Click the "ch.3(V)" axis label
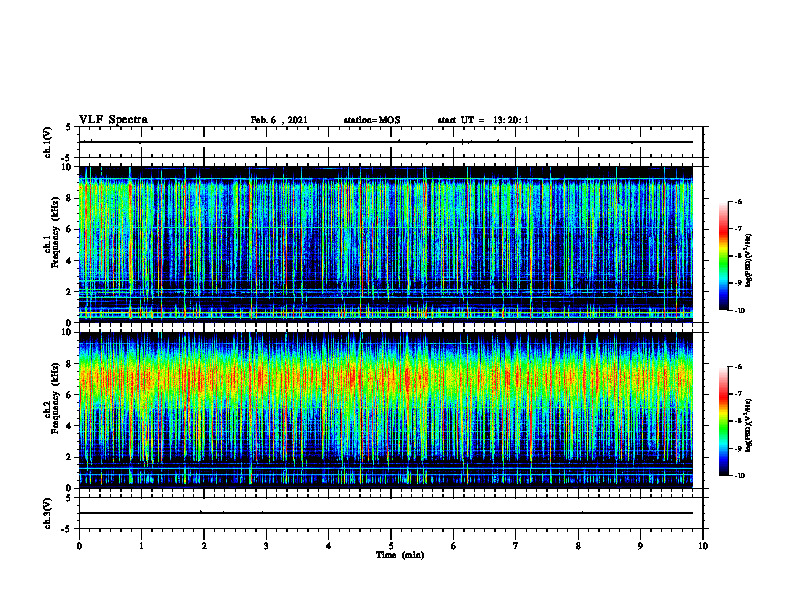The image size is (792, 612). tap(47, 514)
